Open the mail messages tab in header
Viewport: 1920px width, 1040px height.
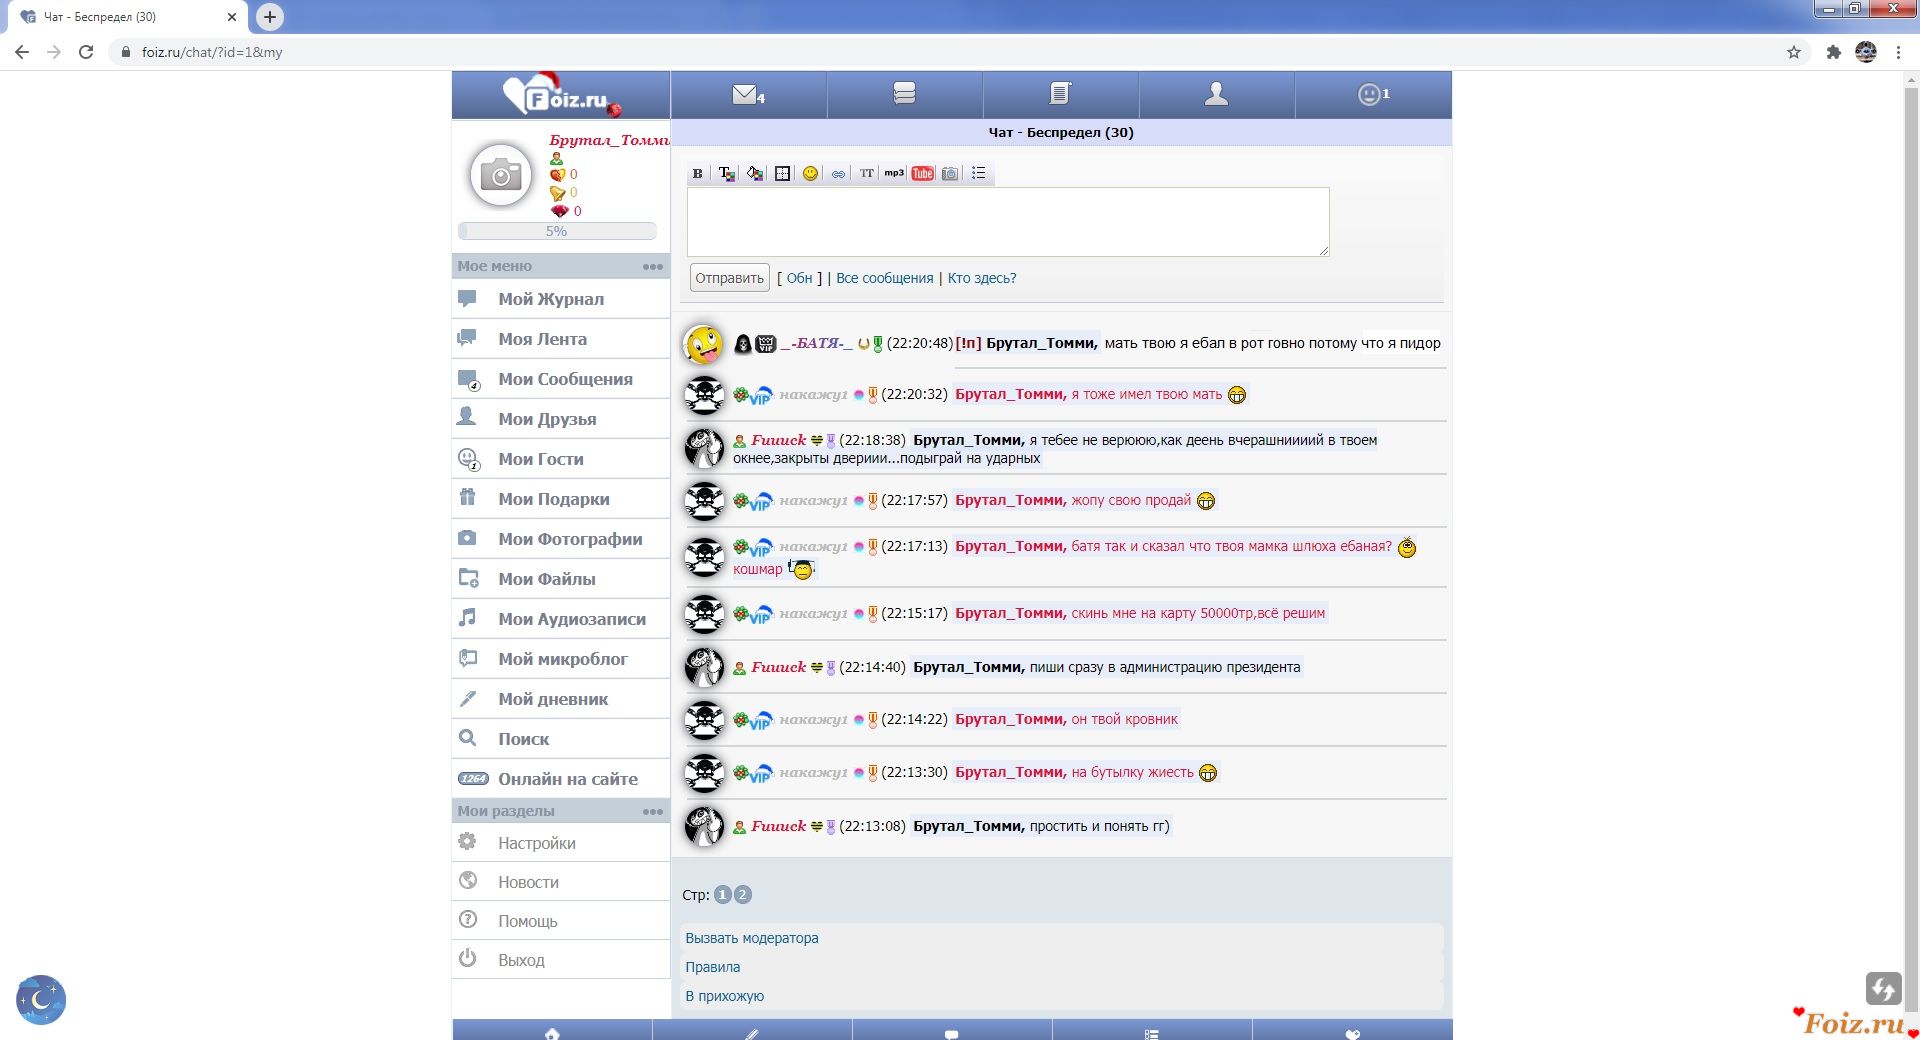pos(748,95)
